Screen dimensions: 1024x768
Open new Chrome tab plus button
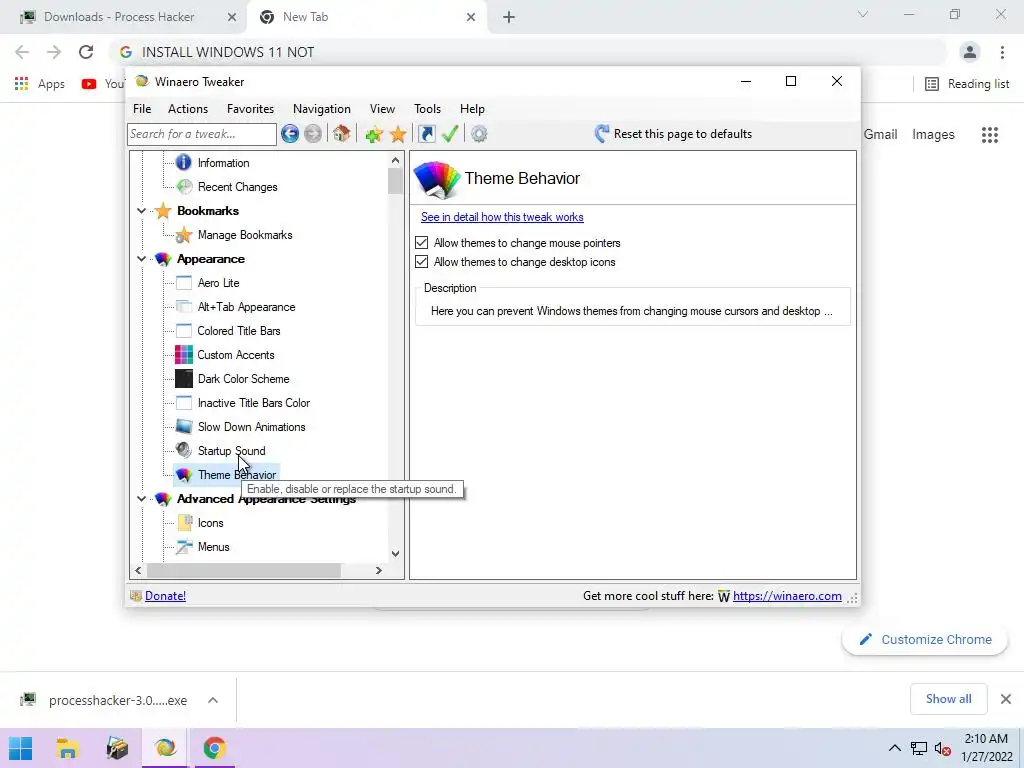pos(509,17)
